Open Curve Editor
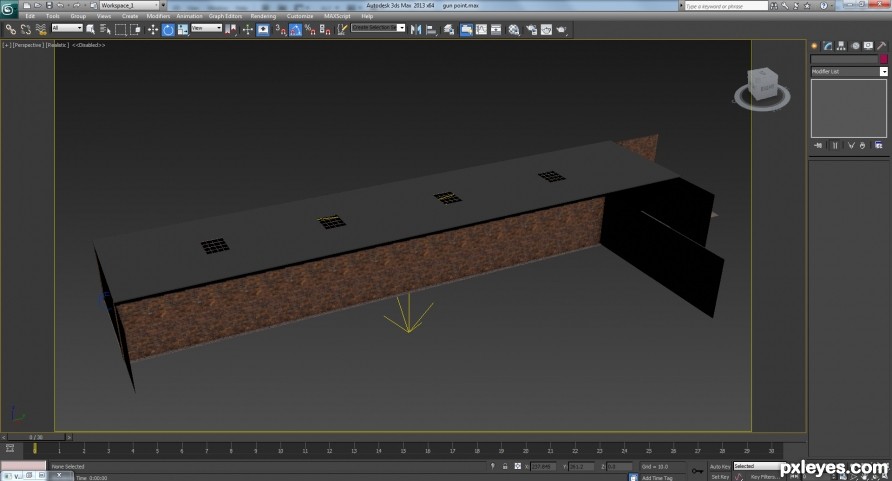892x481 pixels. 481,30
